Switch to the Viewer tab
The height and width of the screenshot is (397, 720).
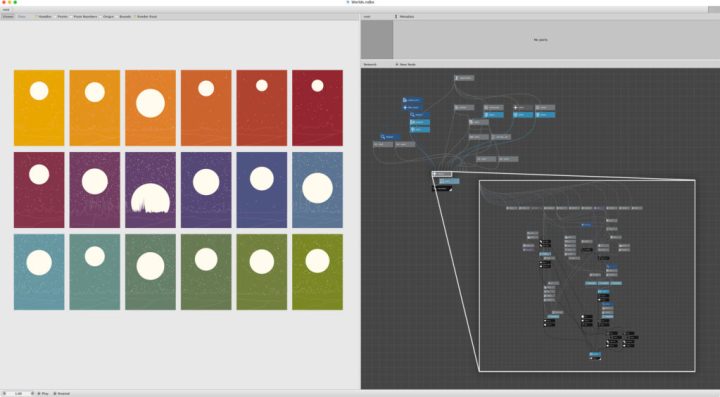(8, 17)
